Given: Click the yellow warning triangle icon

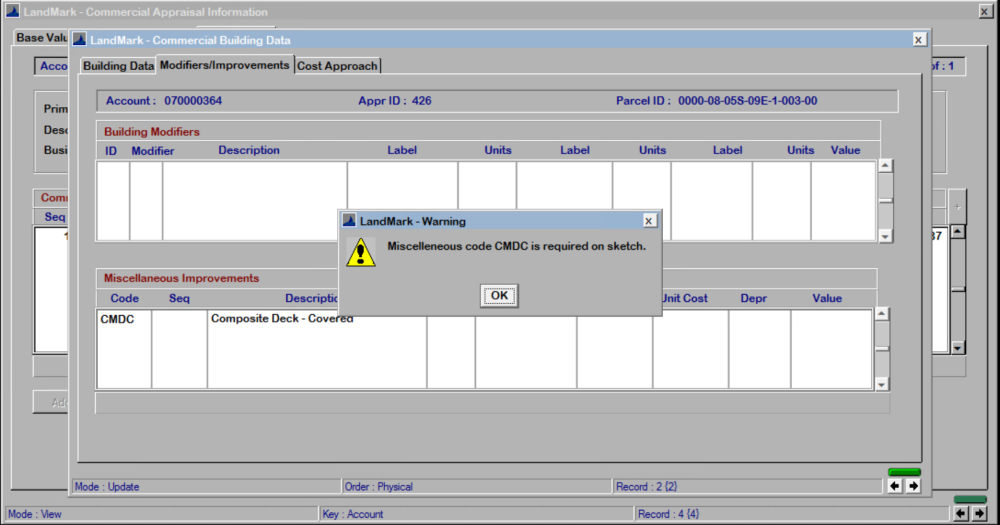Looking at the screenshot, I should pyautogui.click(x=360, y=252).
